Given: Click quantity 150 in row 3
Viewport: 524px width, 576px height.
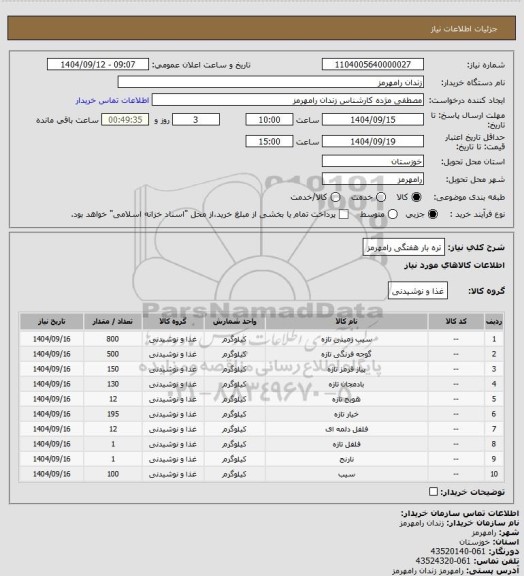Looking at the screenshot, I should [x=113, y=369].
